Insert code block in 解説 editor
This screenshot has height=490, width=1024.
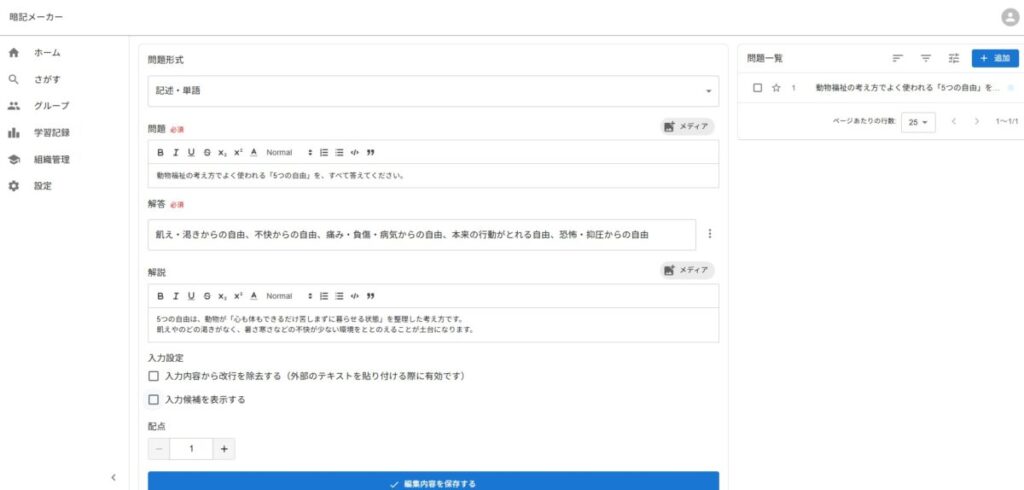tap(355, 296)
